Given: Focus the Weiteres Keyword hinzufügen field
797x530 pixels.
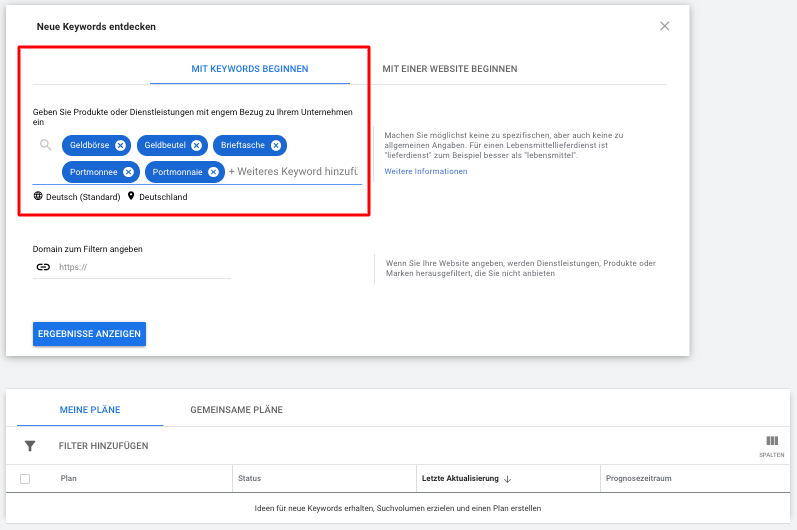Looking at the screenshot, I should [x=294, y=172].
